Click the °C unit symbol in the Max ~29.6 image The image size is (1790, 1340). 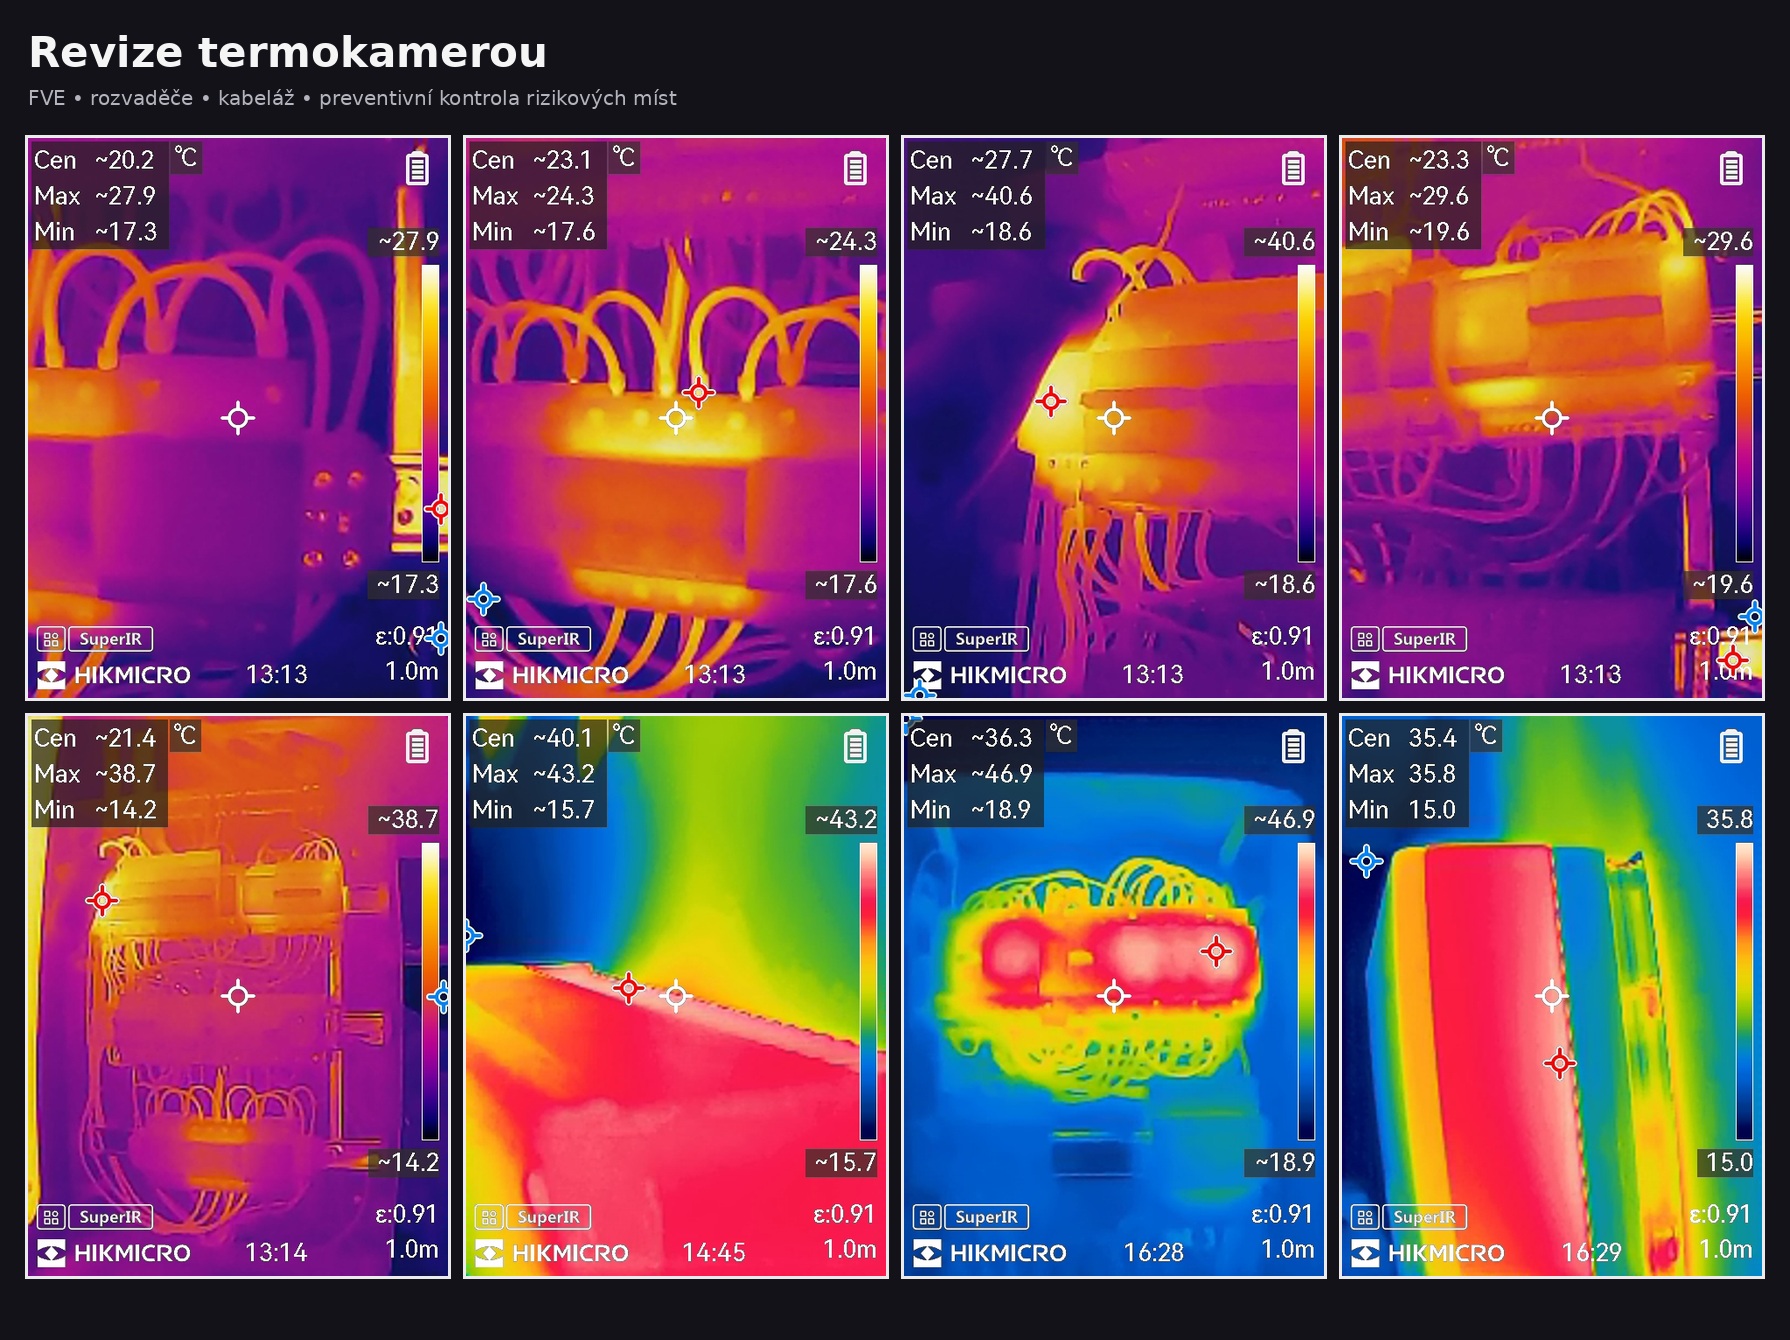[x=1497, y=158]
